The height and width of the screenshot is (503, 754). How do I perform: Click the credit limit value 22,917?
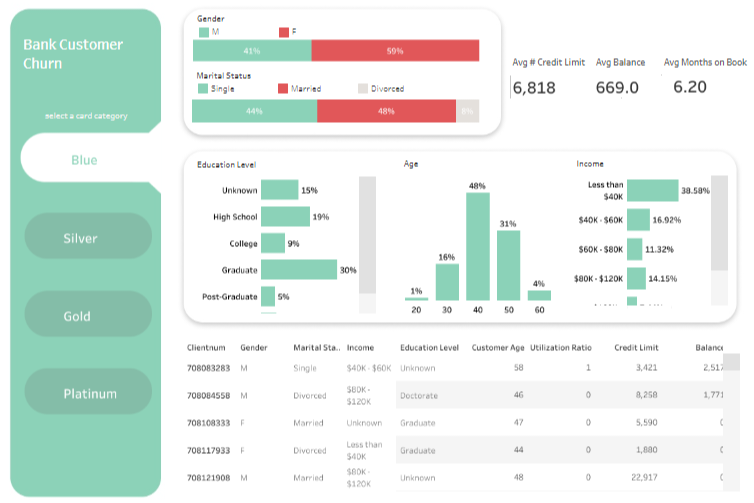tap(644, 477)
